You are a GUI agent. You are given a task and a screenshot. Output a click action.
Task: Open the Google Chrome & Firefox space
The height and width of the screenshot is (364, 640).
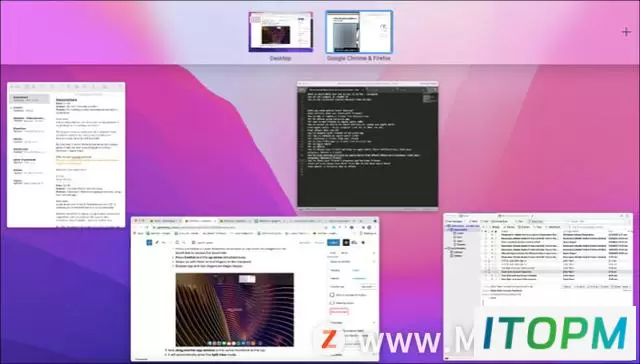tap(359, 32)
